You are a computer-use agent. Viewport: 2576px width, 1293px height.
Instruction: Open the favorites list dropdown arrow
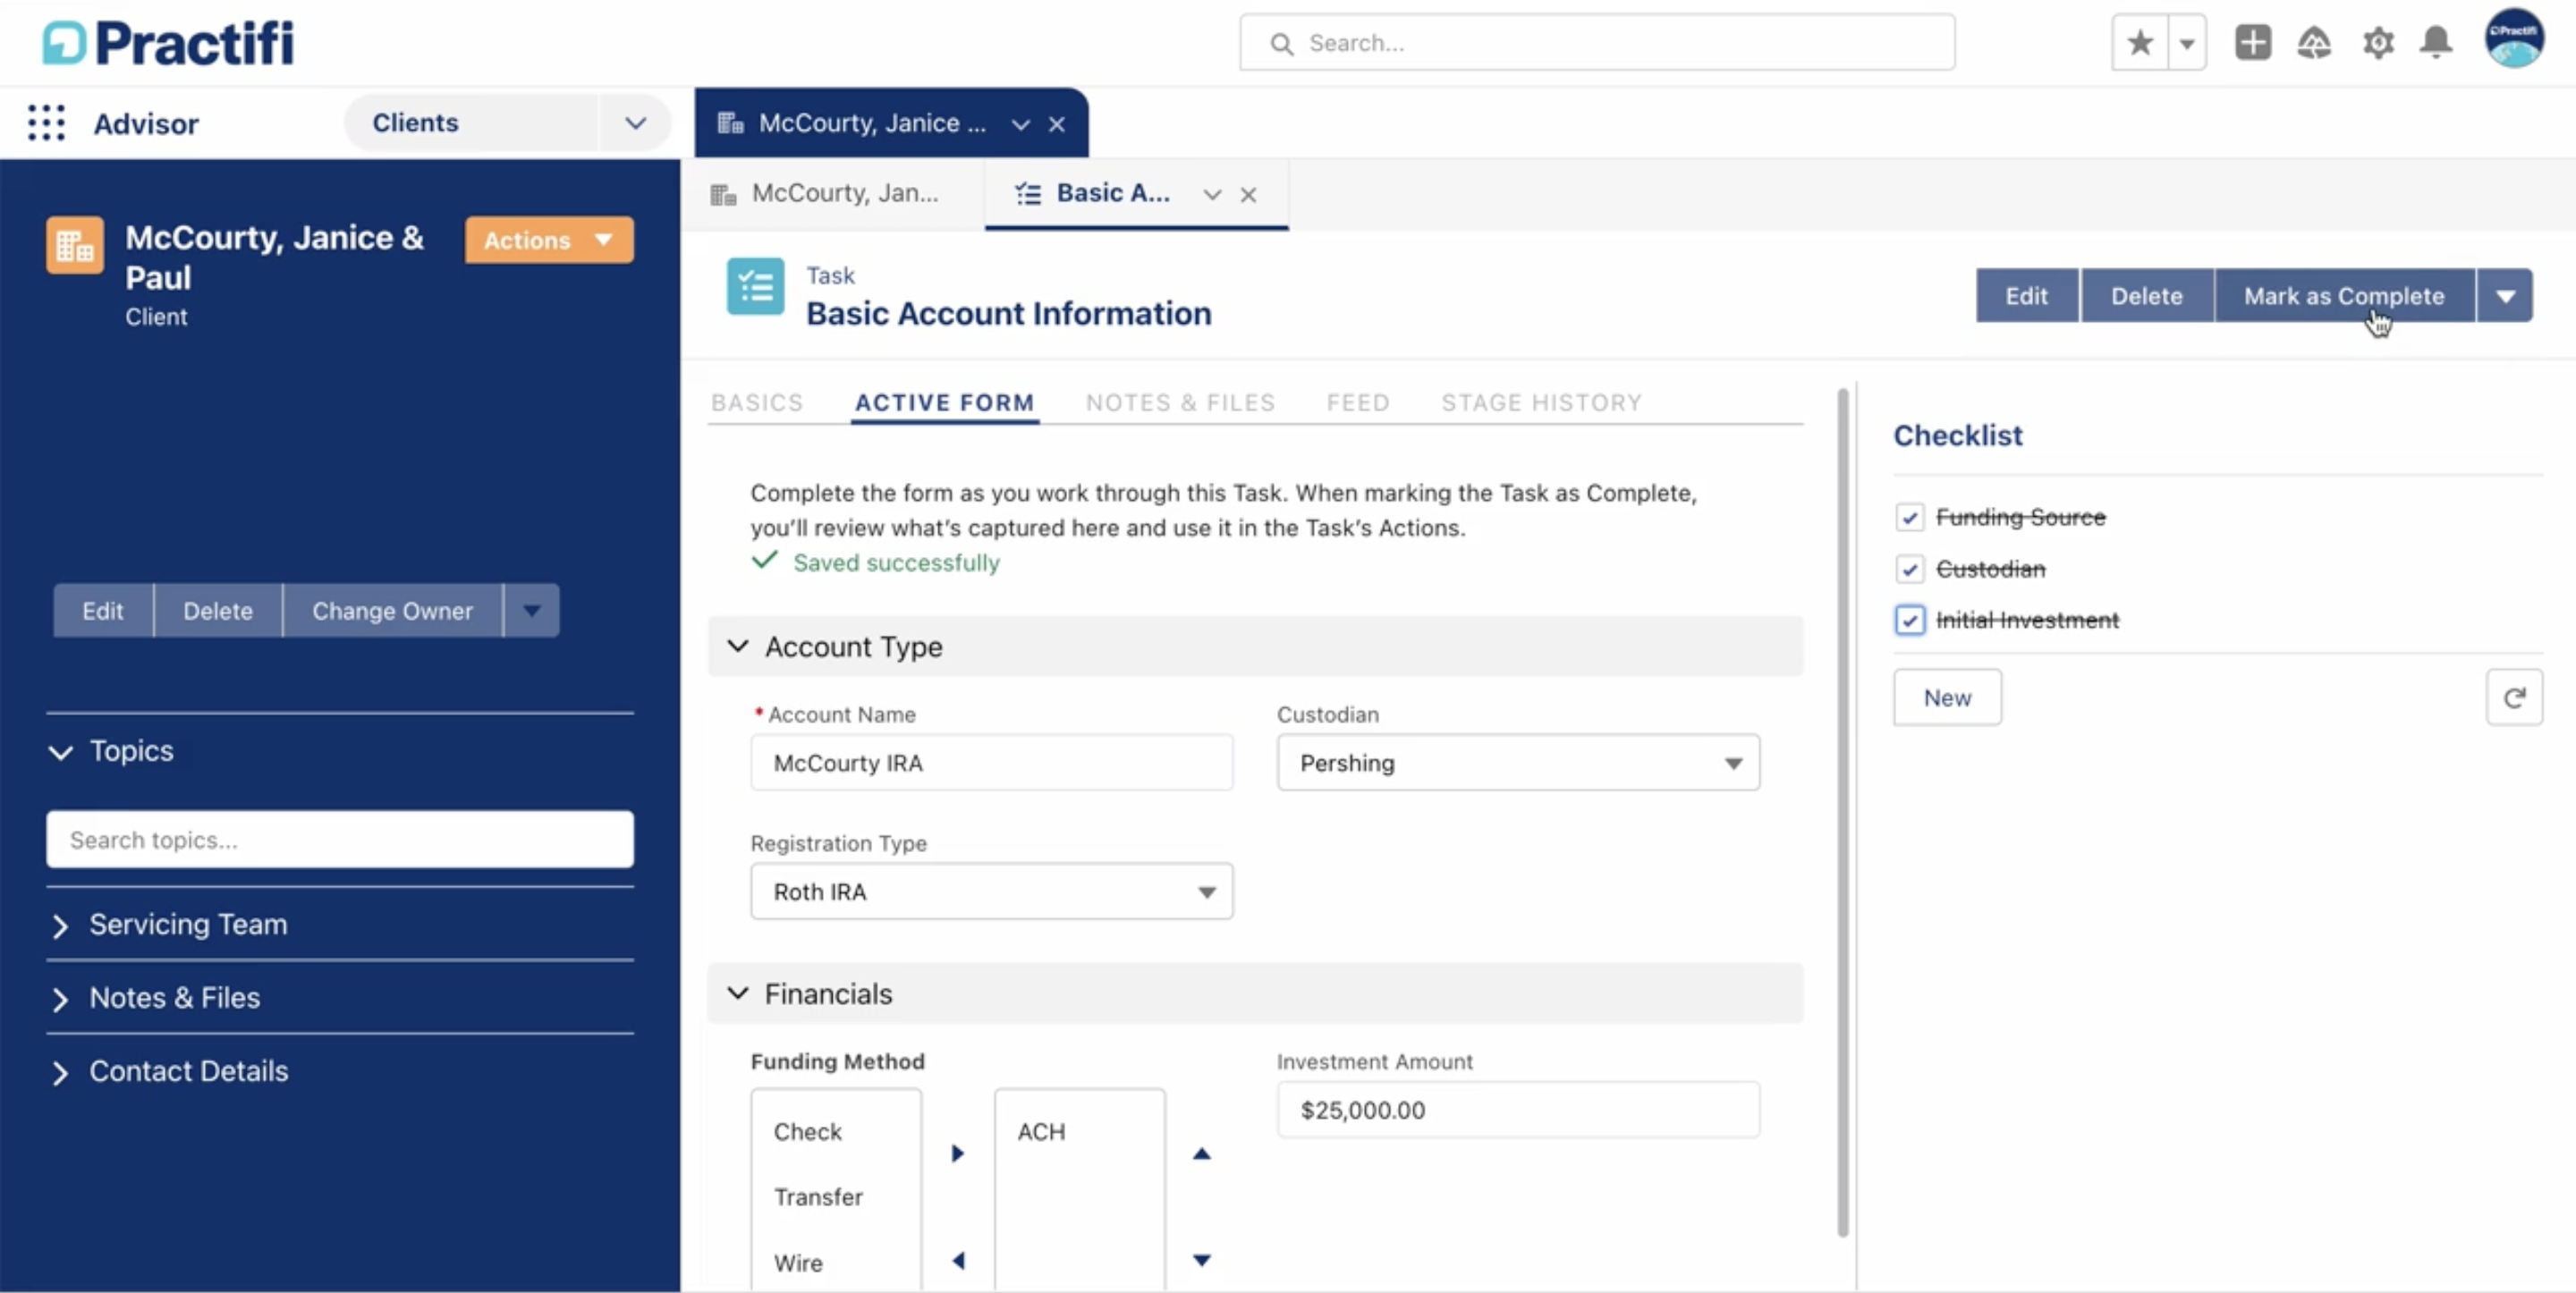[2187, 43]
